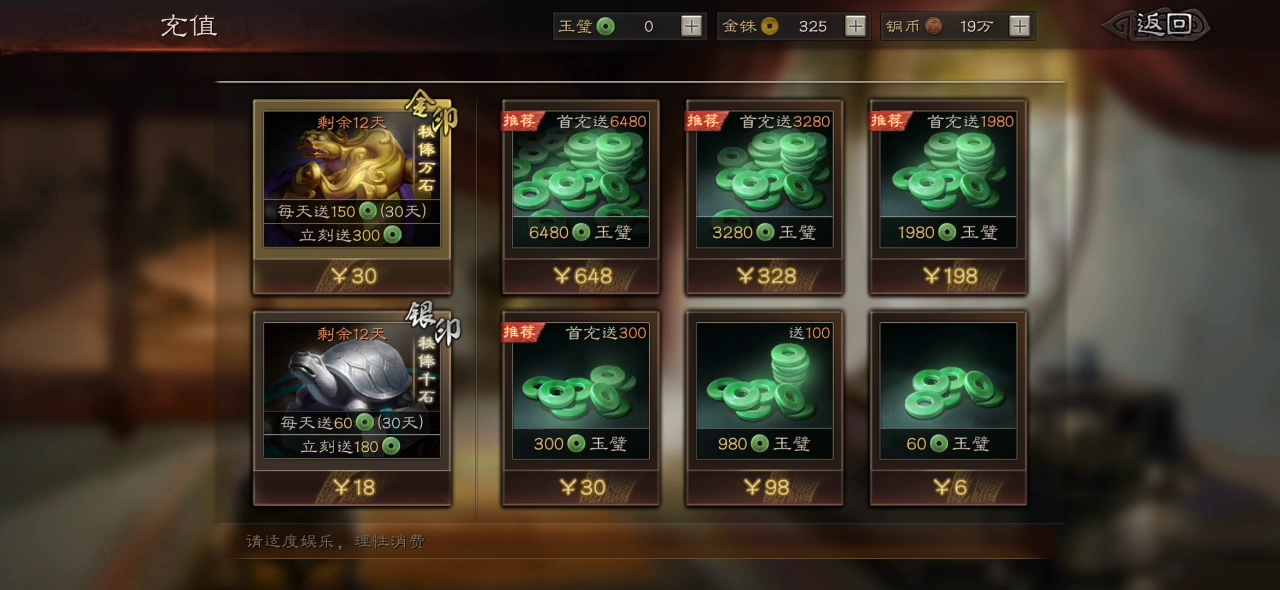Click the 推荐 tag on 6480 pack
Screen dimensions: 1280x590
521,120
